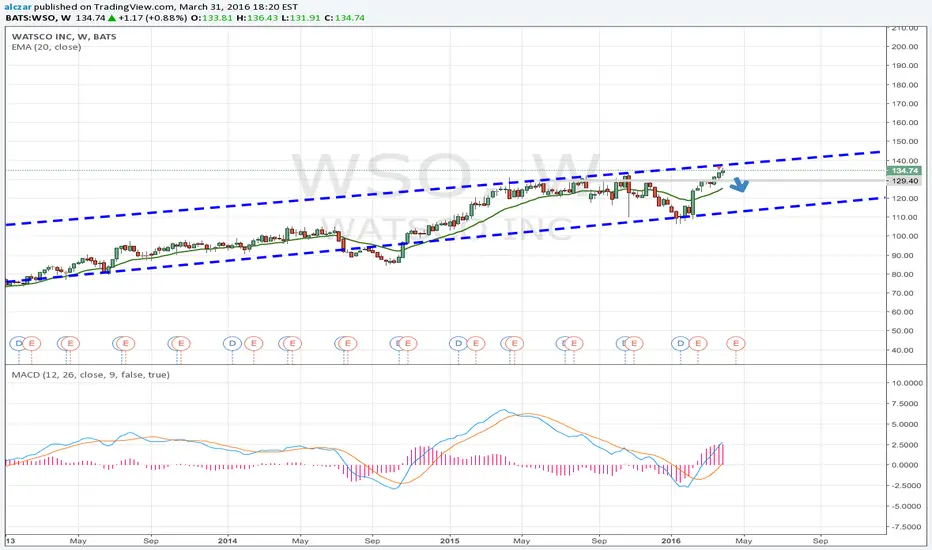Click the +1.17 (+0.88%) change value
932x550 pixels.
[x=153, y=18]
